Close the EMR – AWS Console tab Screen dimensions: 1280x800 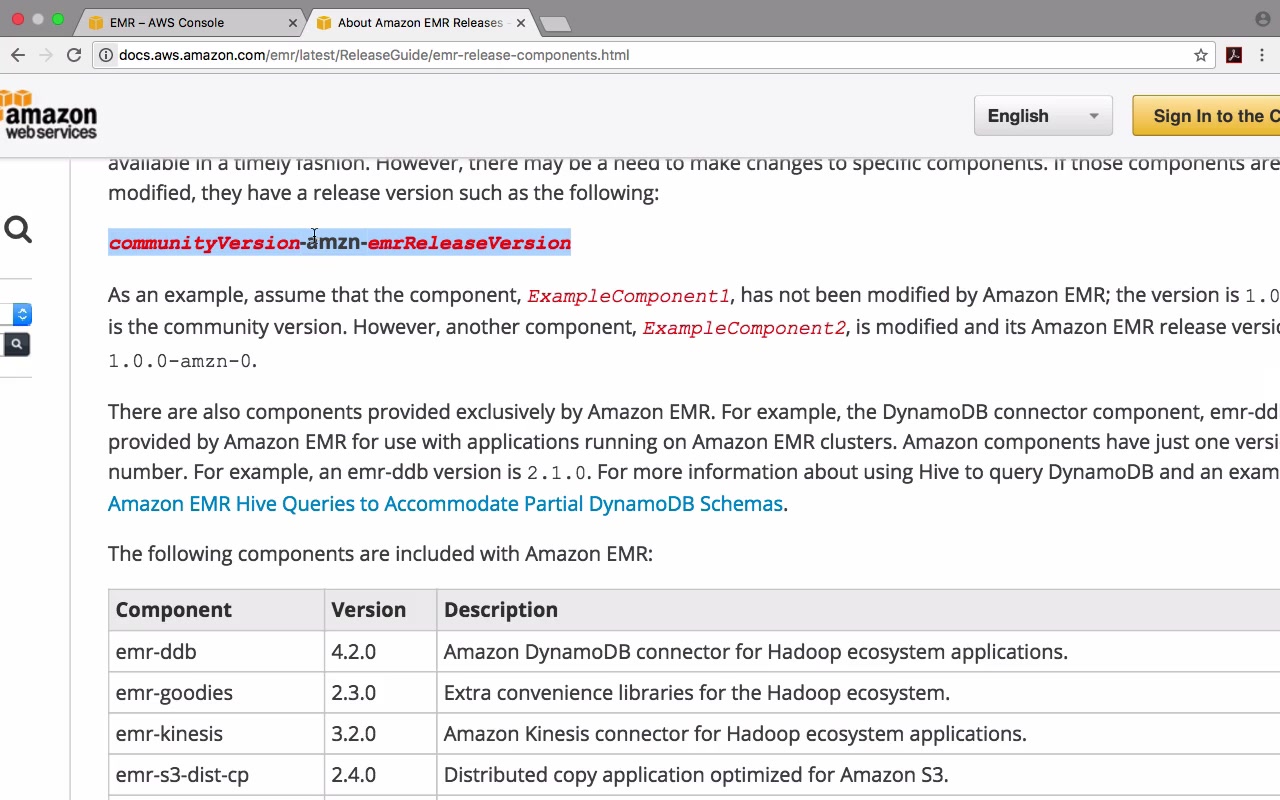pos(293,23)
